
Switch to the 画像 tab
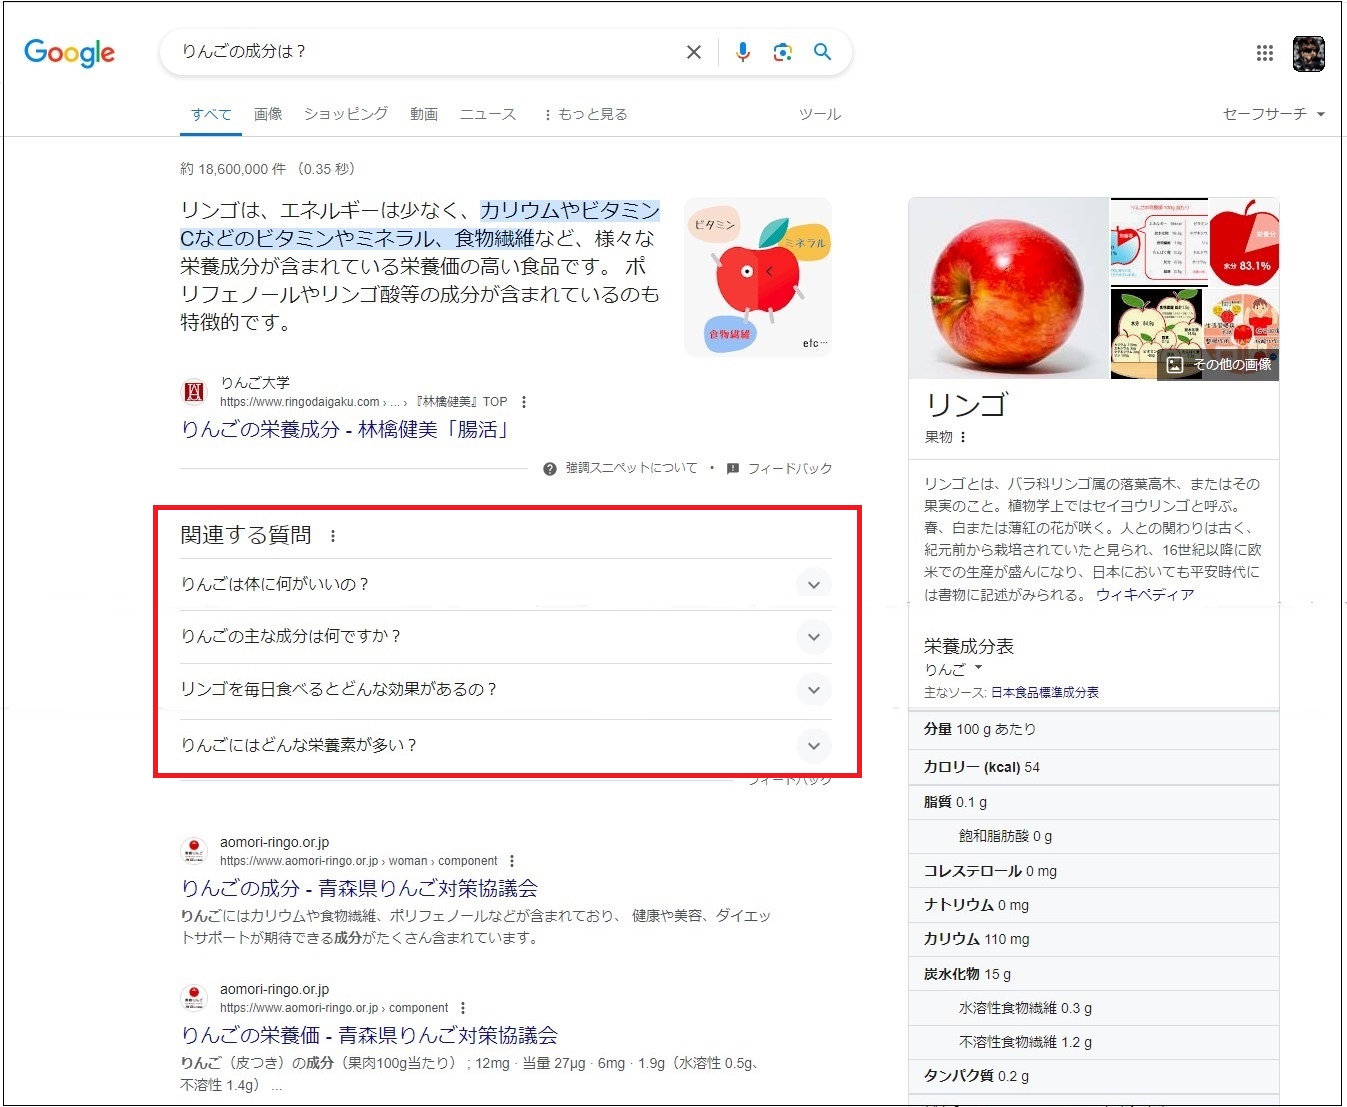pos(268,114)
